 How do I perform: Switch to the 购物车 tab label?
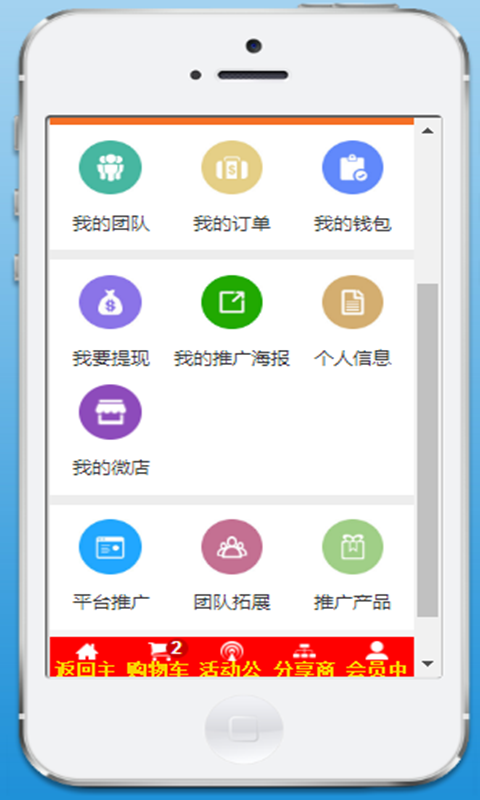(x=158, y=669)
